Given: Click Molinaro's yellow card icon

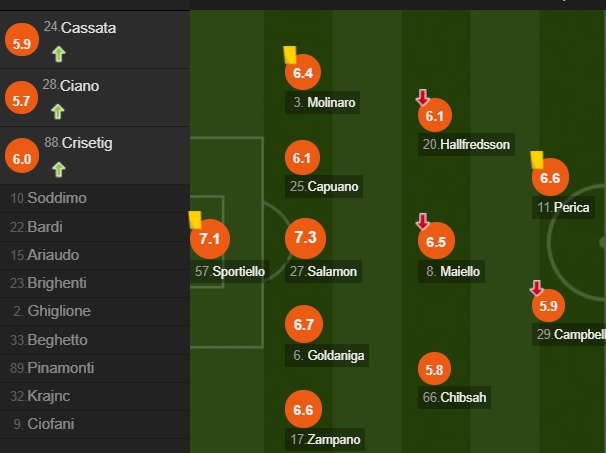Looking at the screenshot, I should [x=290, y=54].
